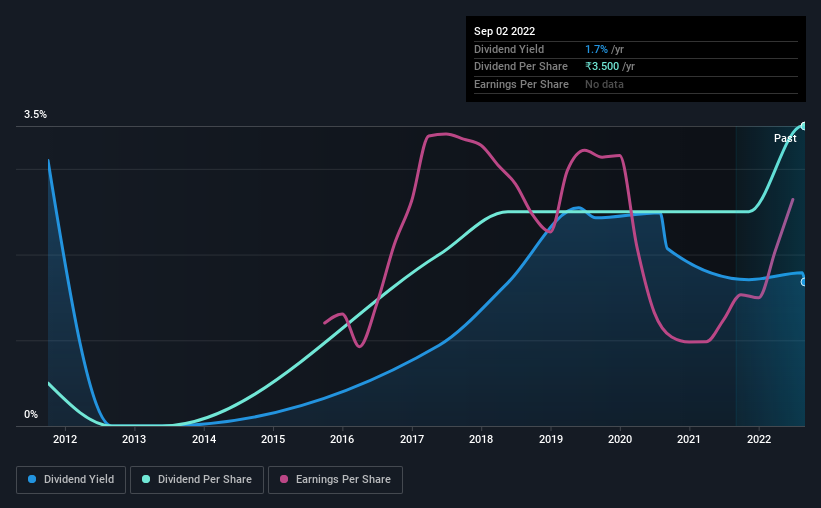
Task: Click the 2017 x-axis label
Action: pos(412,439)
